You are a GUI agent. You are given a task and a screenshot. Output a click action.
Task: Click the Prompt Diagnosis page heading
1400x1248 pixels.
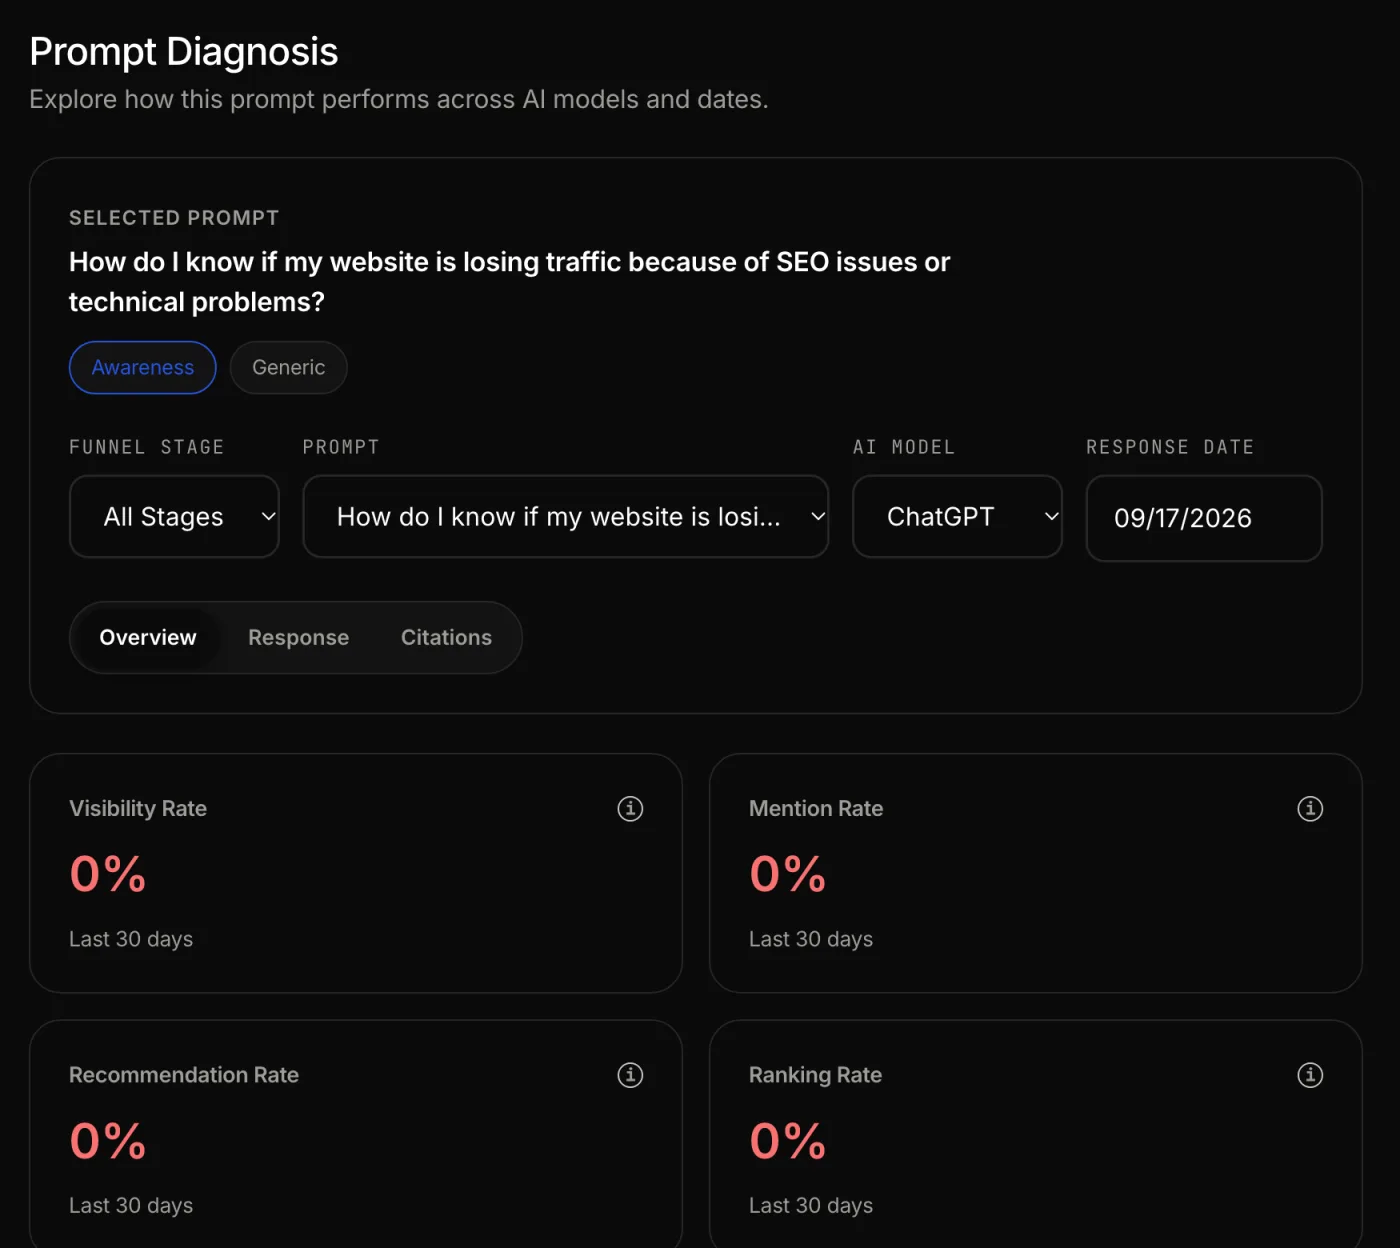pyautogui.click(x=184, y=52)
